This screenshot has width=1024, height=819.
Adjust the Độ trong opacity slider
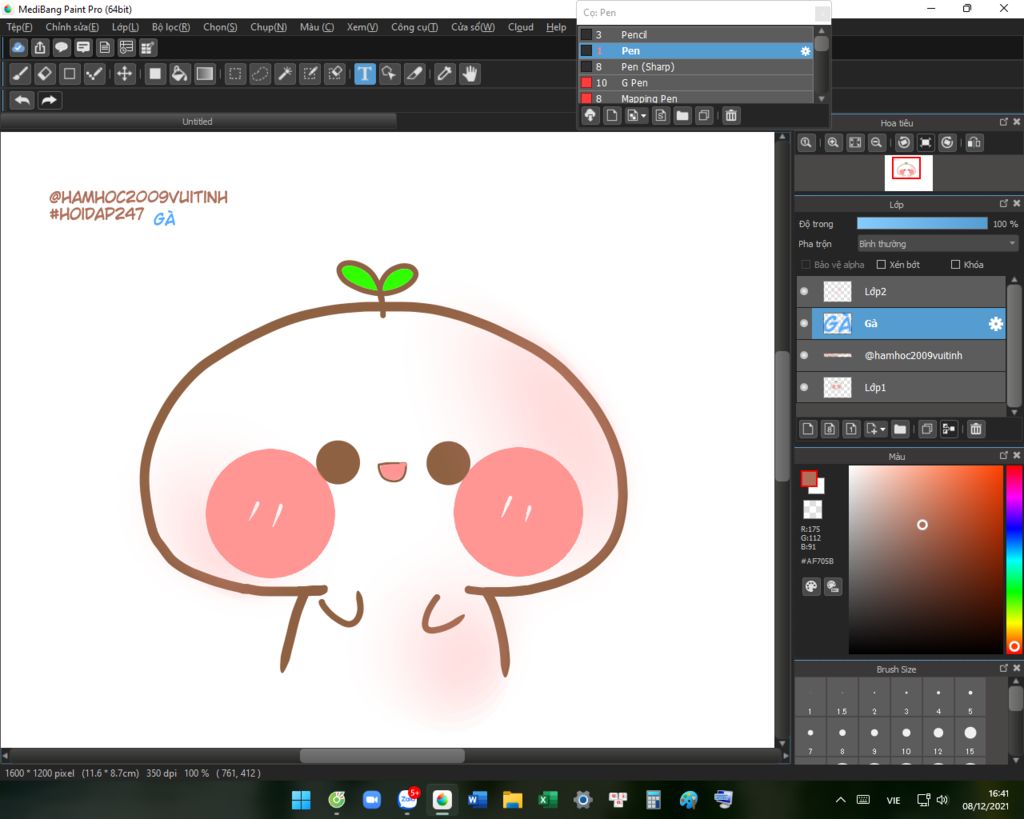point(922,223)
